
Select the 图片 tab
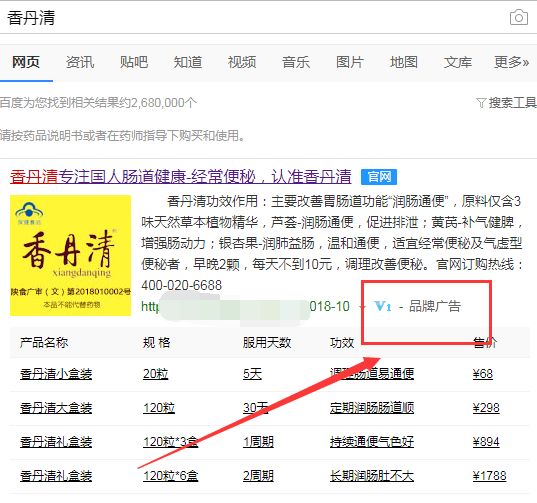point(350,62)
